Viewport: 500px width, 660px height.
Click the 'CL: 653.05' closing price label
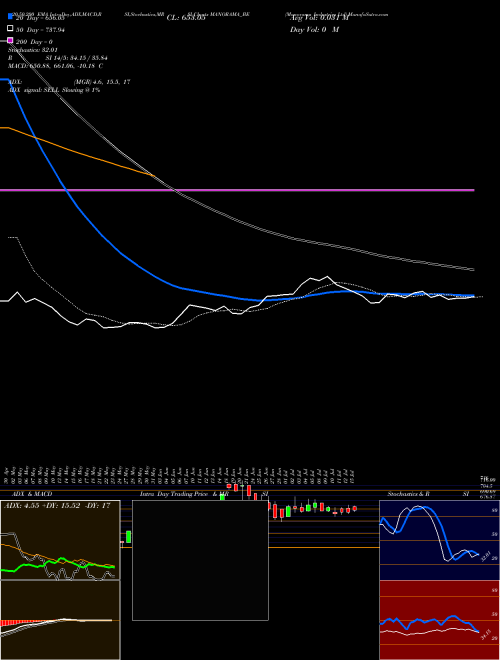(x=186, y=18)
